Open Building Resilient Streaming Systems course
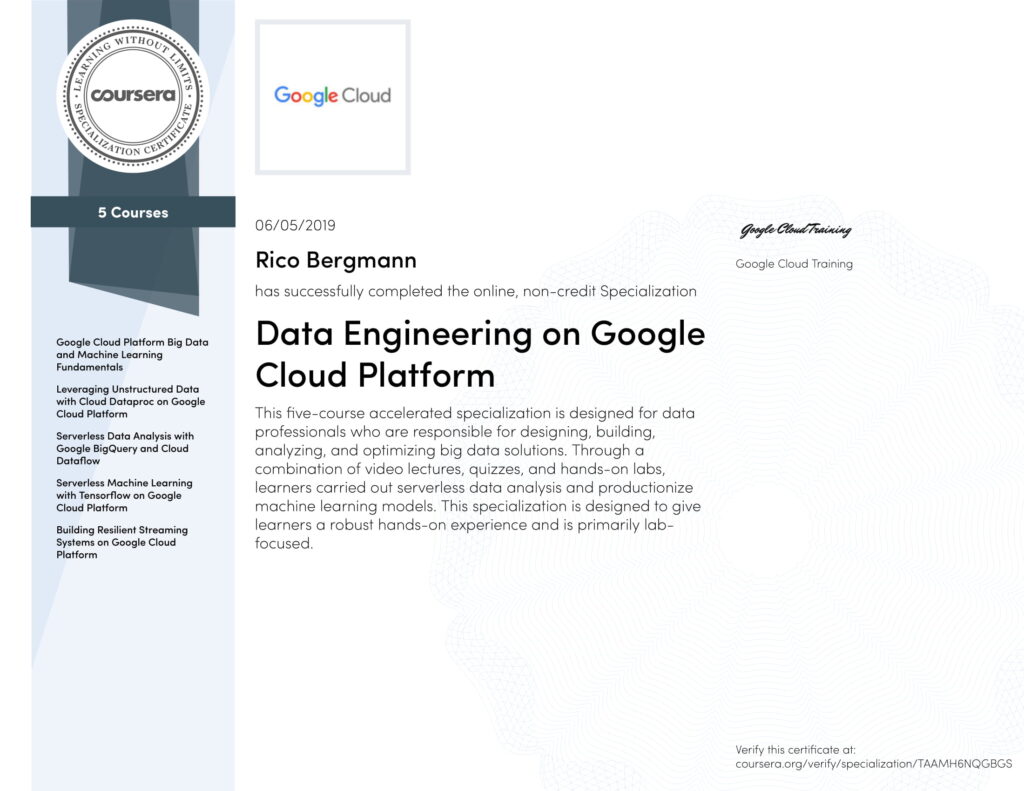Viewport: 1024px width, 791px height. coord(121,542)
